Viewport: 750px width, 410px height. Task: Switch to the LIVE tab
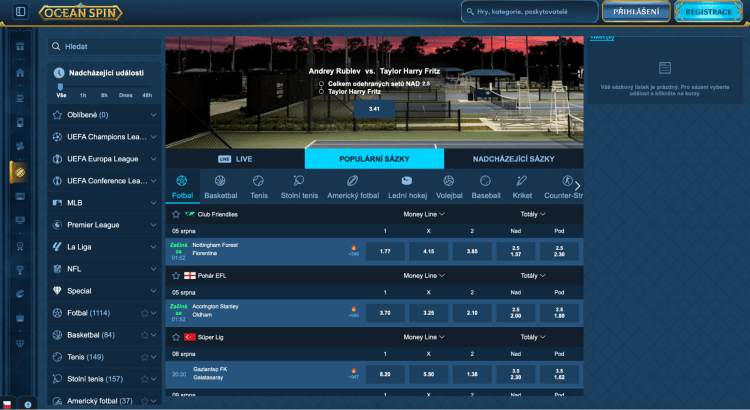[x=235, y=159]
